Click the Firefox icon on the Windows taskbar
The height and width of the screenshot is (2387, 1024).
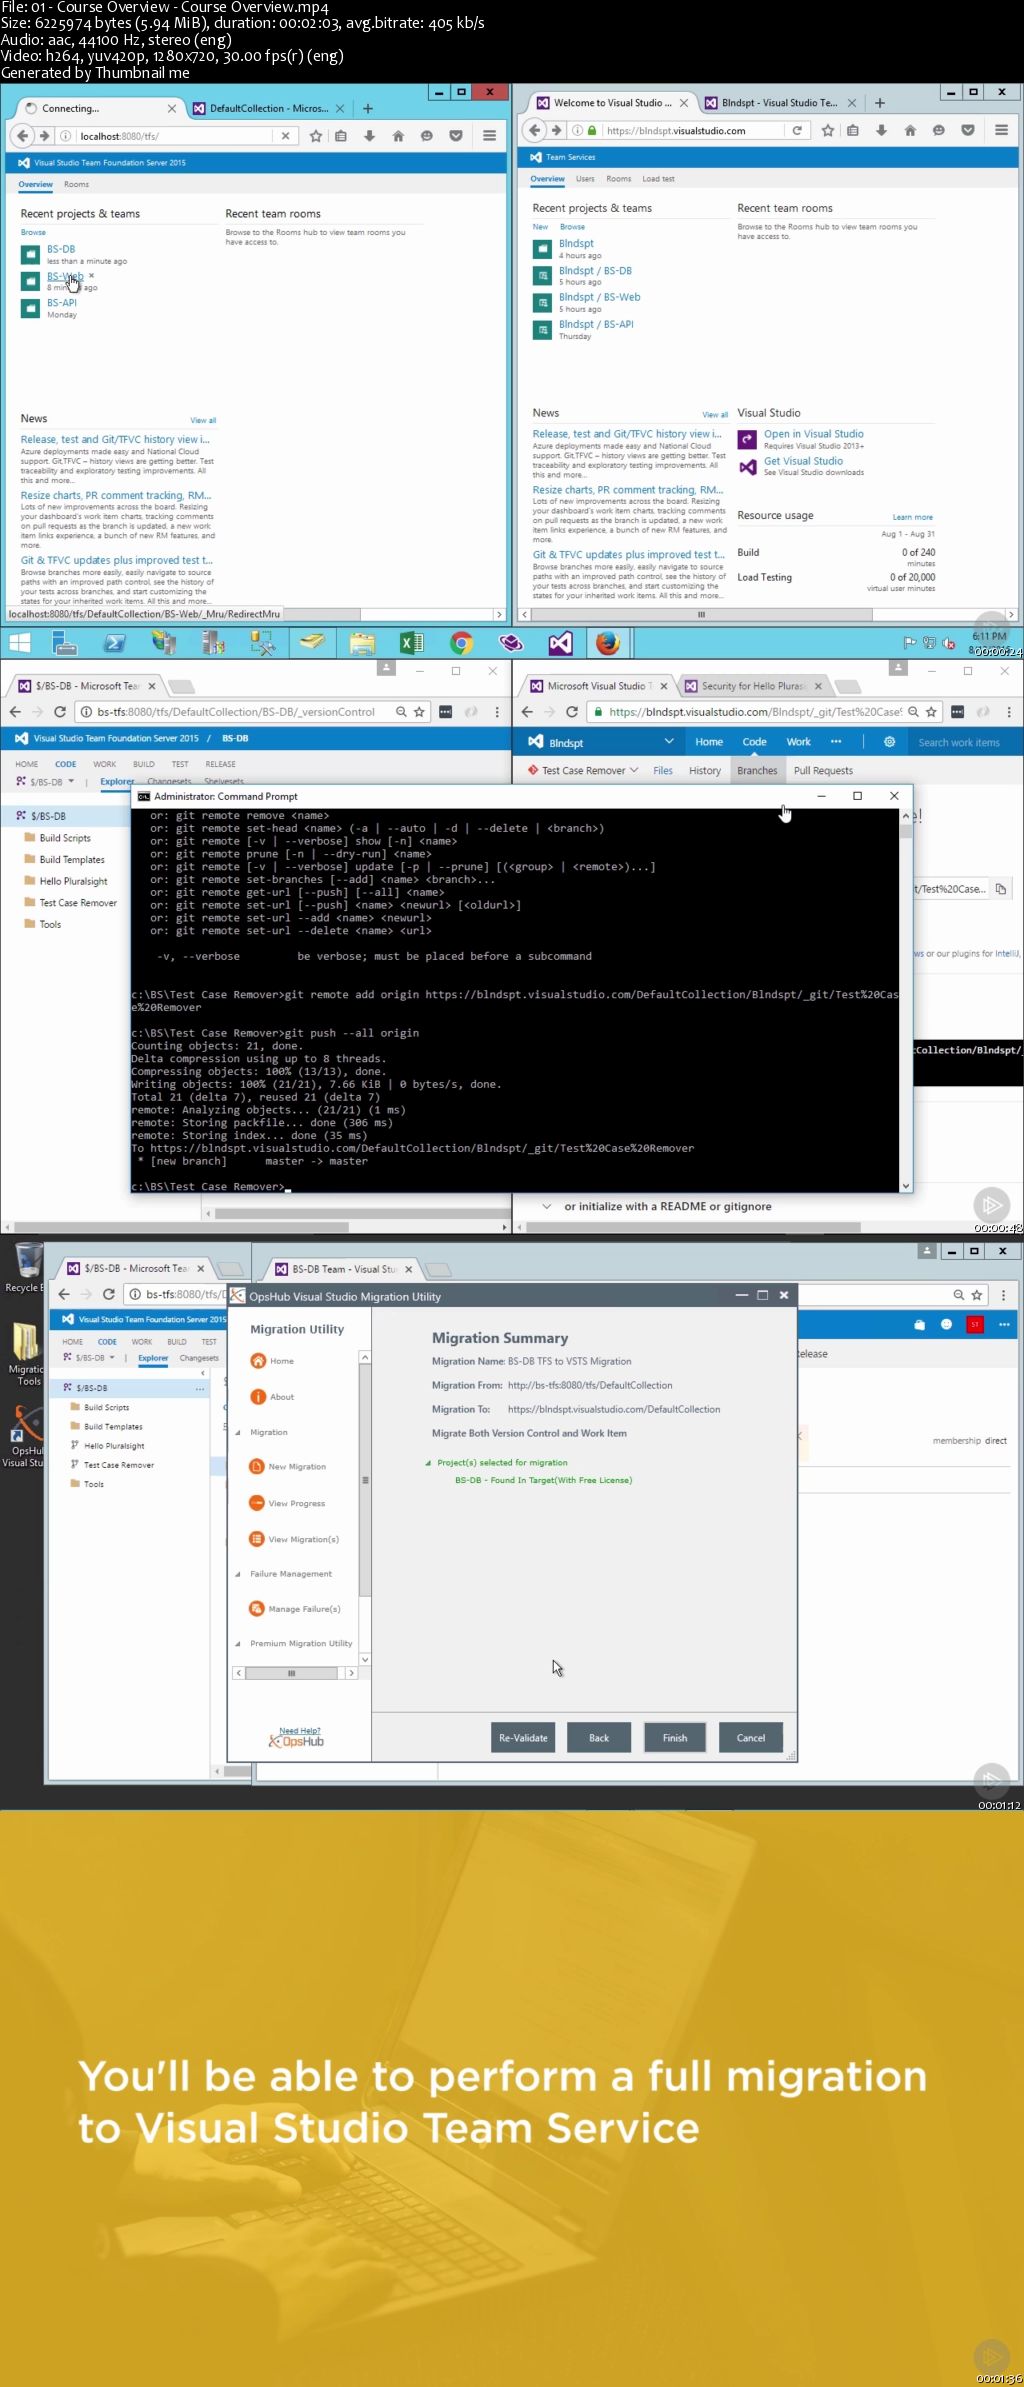point(608,643)
